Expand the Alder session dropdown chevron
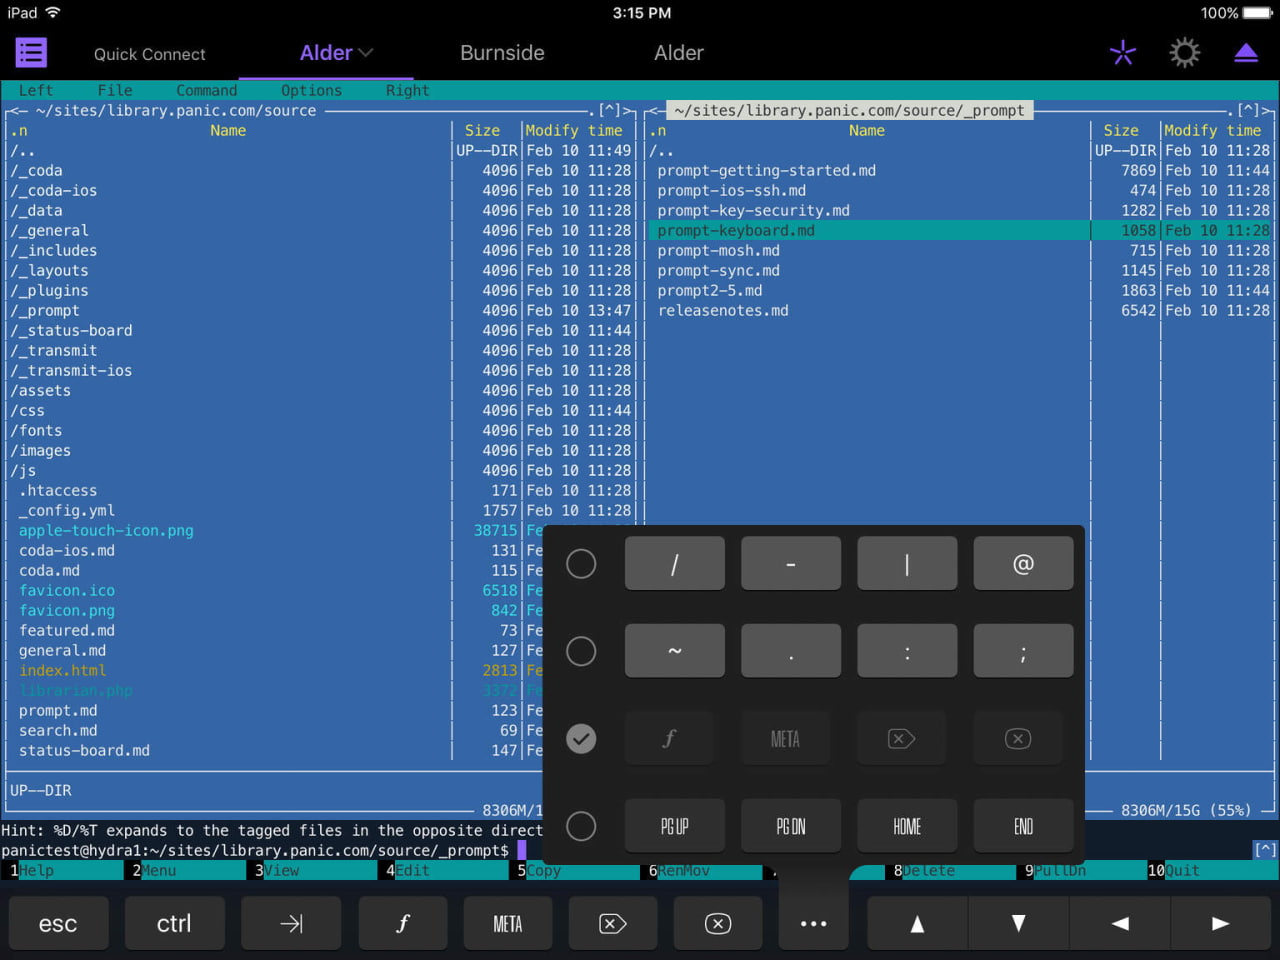The height and width of the screenshot is (960, 1280). (365, 53)
